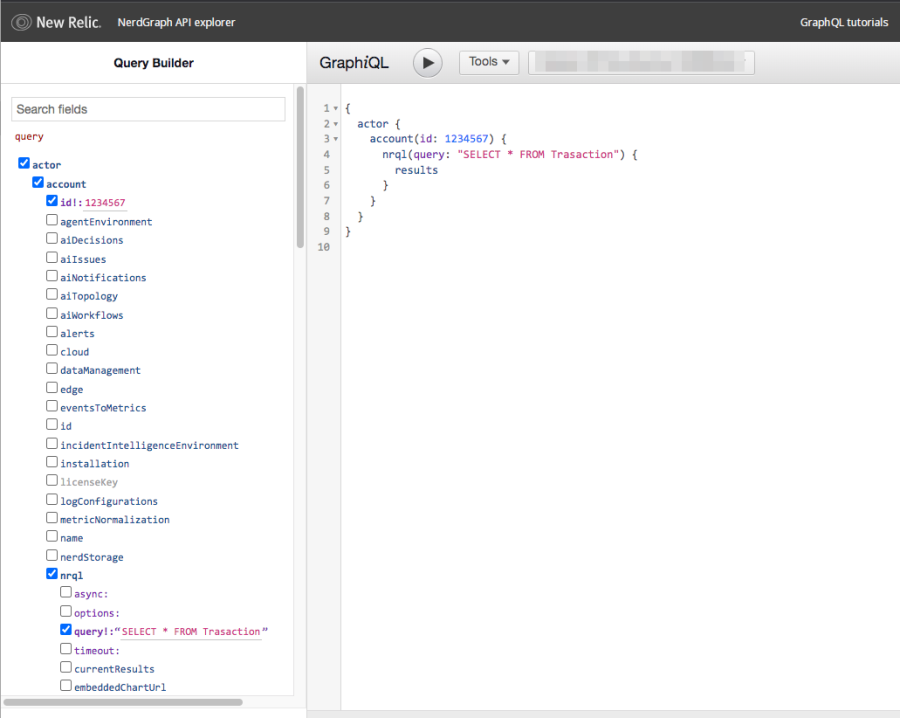This screenshot has height=718, width=900.
Task: Uncheck the actor checkbox
Action: coord(24,164)
